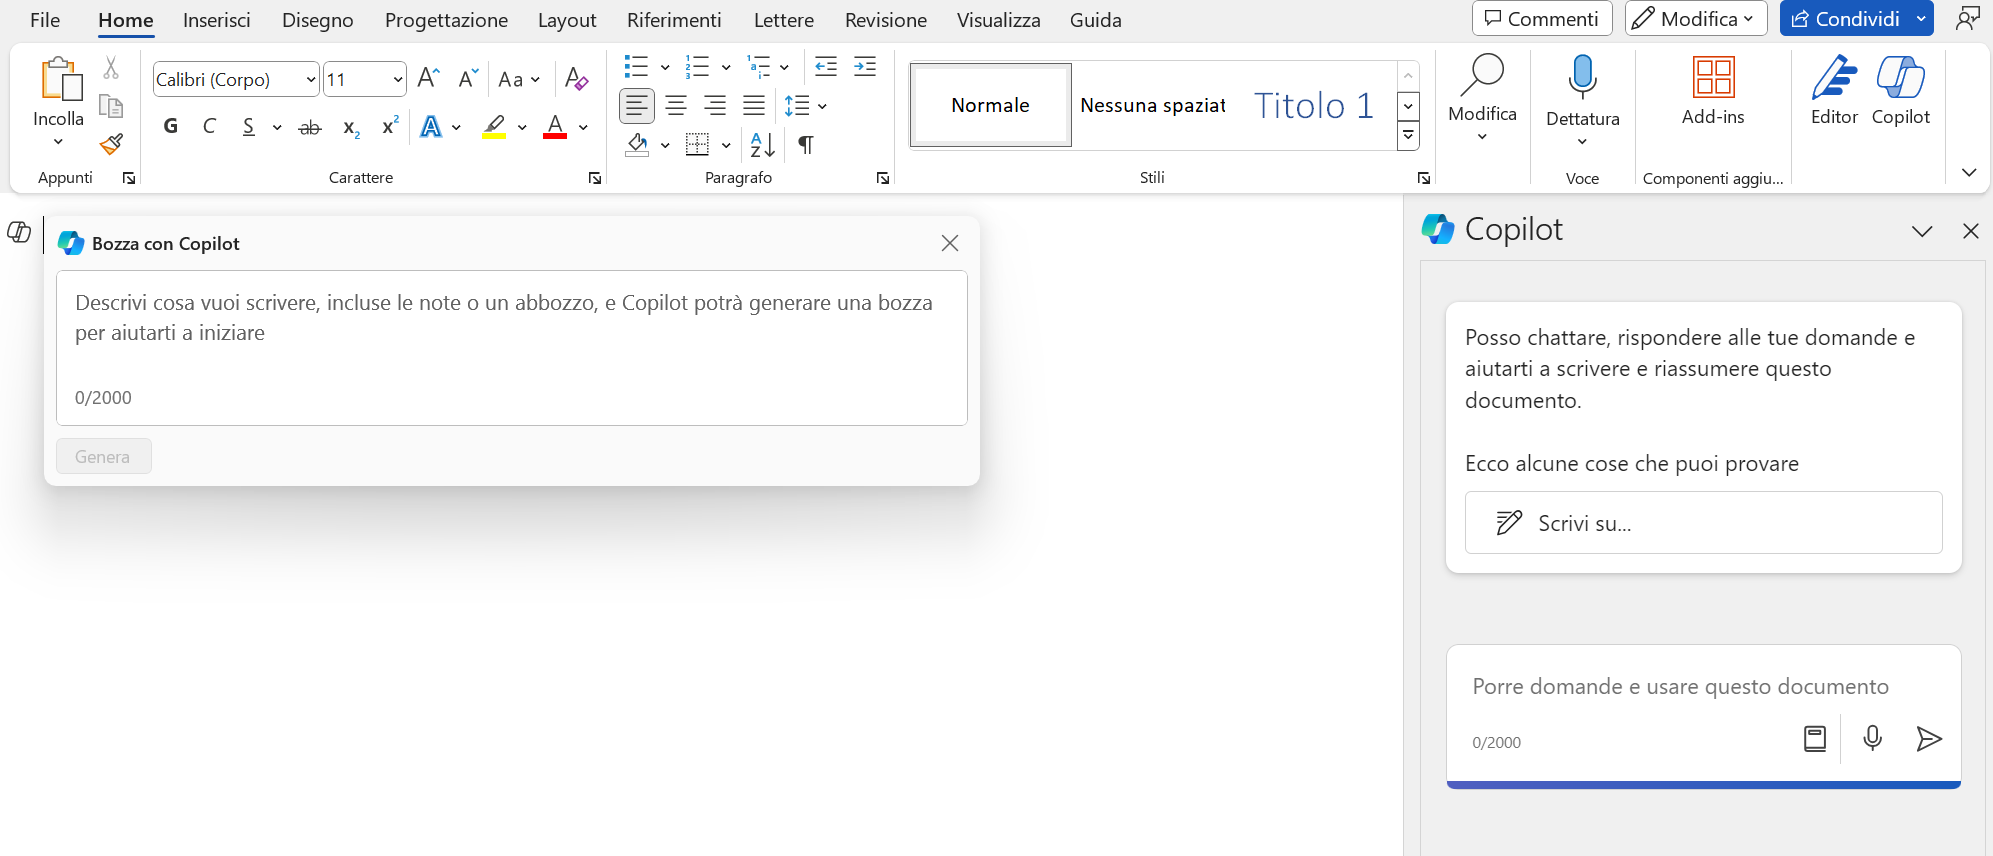Image resolution: width=1993 pixels, height=856 pixels.
Task: Open line spacing options
Action: (x=805, y=105)
